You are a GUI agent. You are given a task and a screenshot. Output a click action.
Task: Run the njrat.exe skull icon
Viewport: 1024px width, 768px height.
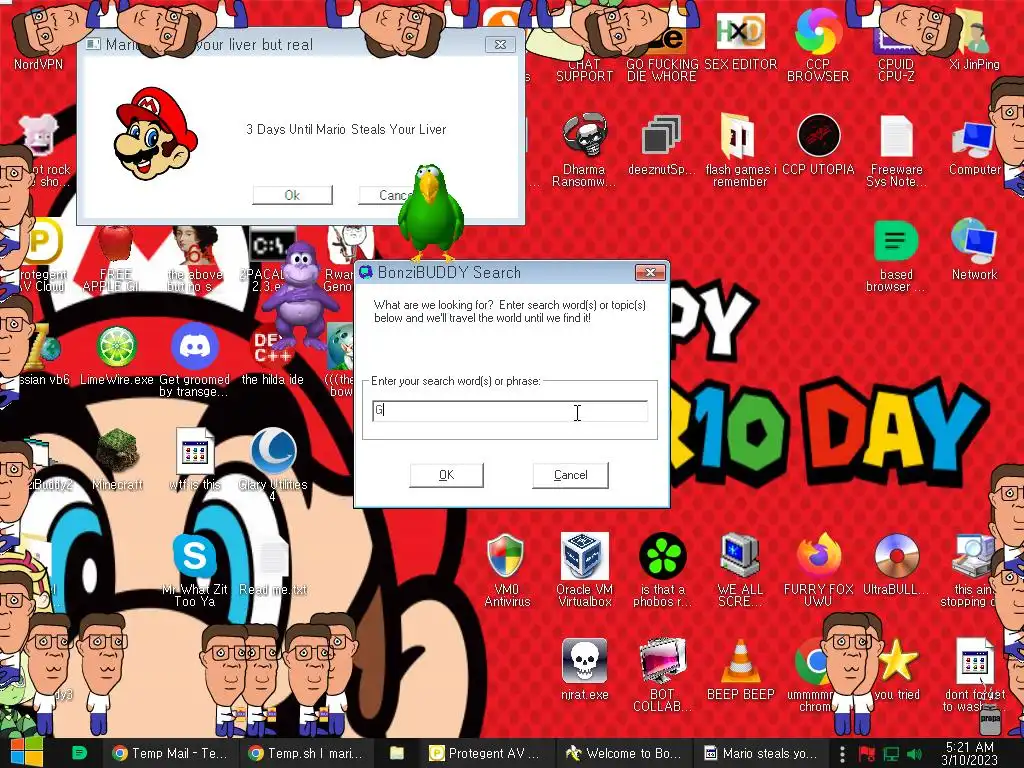(584, 671)
